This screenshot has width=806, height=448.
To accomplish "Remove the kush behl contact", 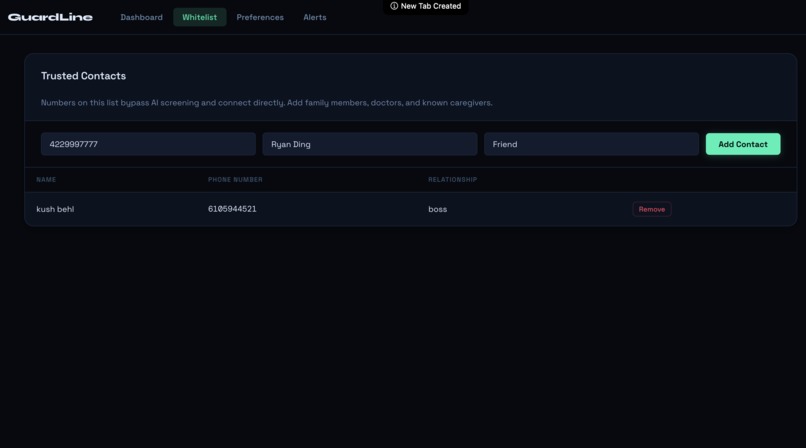I will point(652,209).
